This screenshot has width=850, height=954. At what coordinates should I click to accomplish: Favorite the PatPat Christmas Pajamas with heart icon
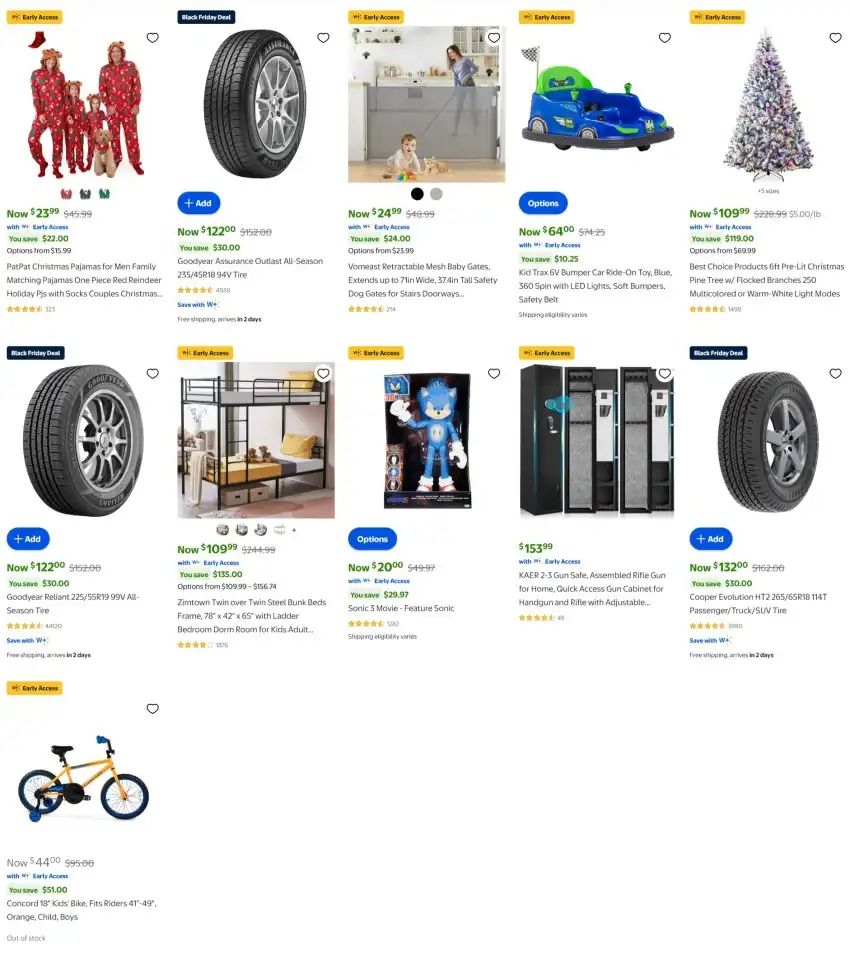(x=153, y=38)
